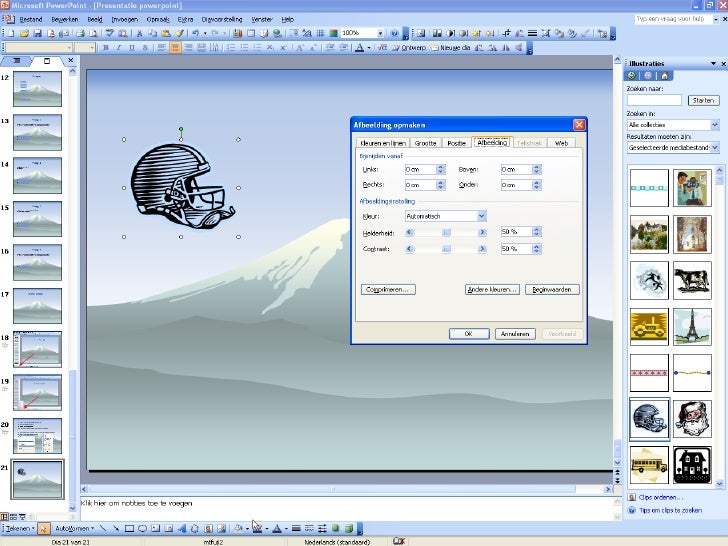The width and height of the screenshot is (728, 546).
Task: Expand the Zoeken in collections dropdown
Action: click(x=714, y=125)
